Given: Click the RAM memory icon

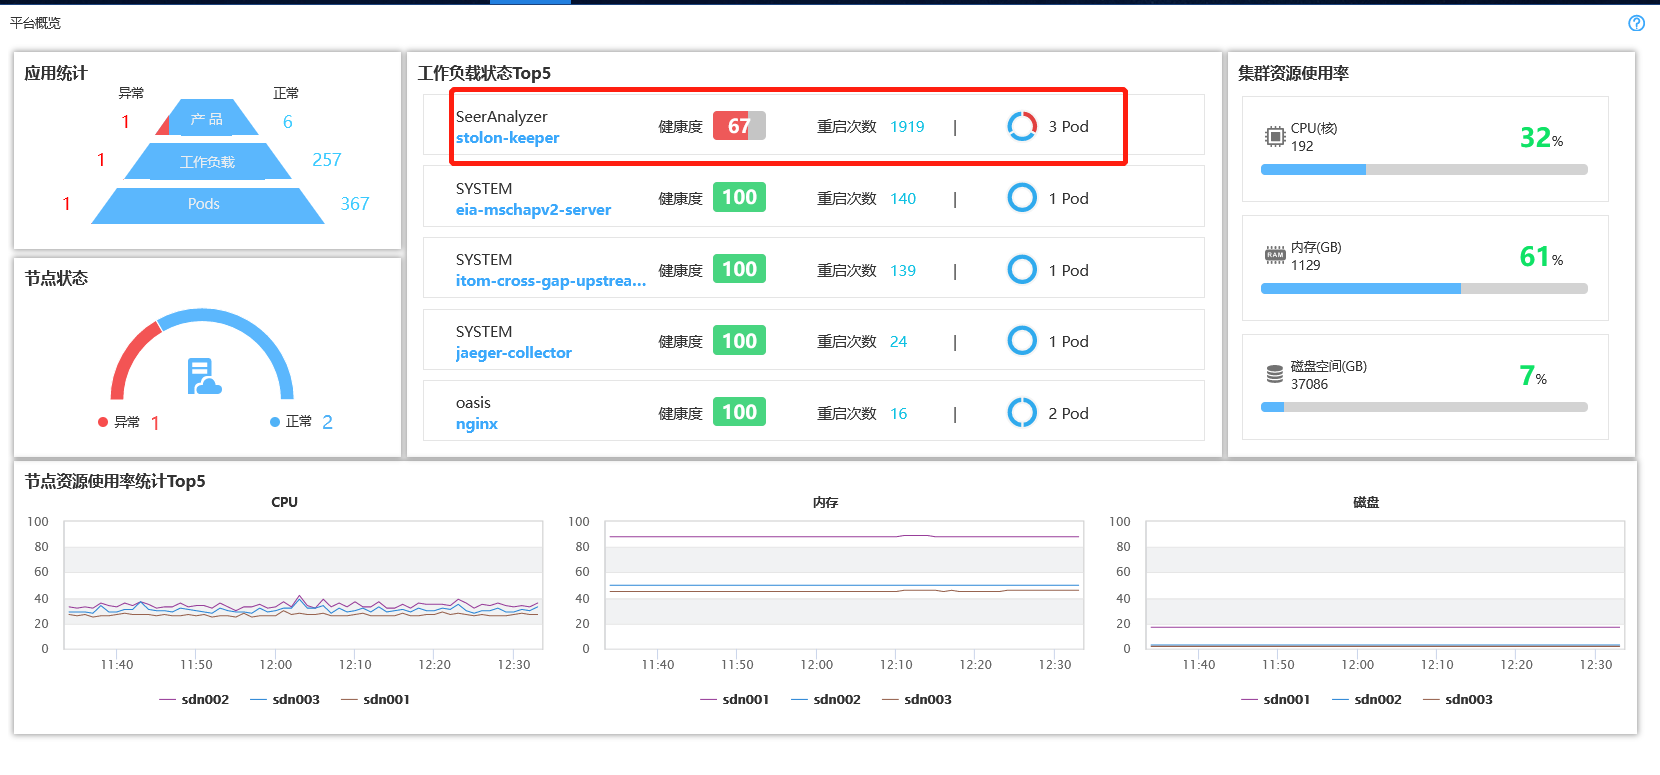Looking at the screenshot, I should tap(1274, 255).
